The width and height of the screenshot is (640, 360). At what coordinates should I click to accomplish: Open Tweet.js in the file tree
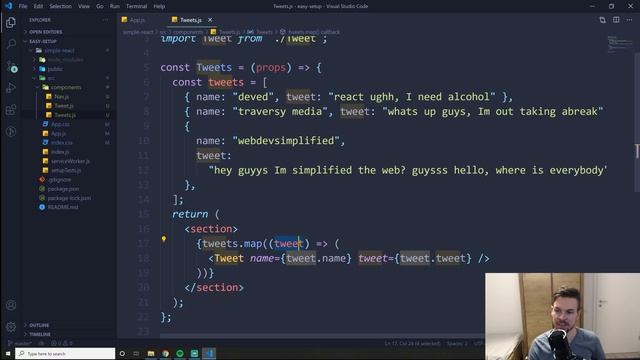(63, 106)
